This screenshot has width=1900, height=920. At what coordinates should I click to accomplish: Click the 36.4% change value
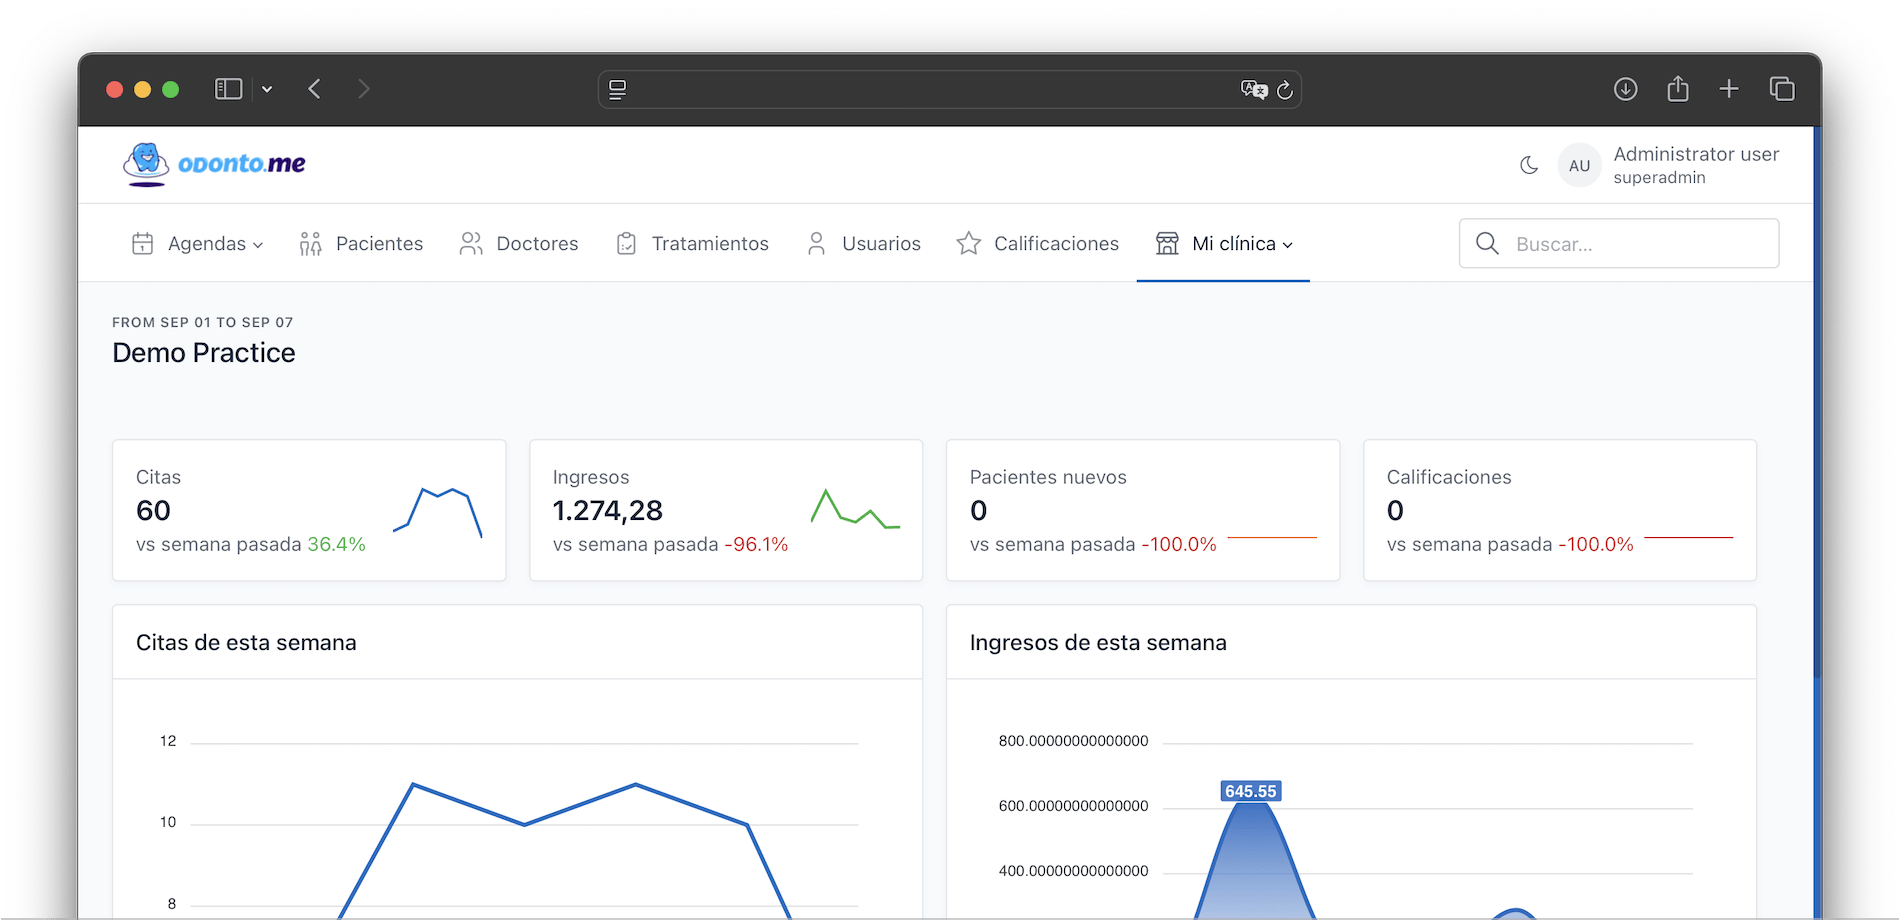coord(336,544)
